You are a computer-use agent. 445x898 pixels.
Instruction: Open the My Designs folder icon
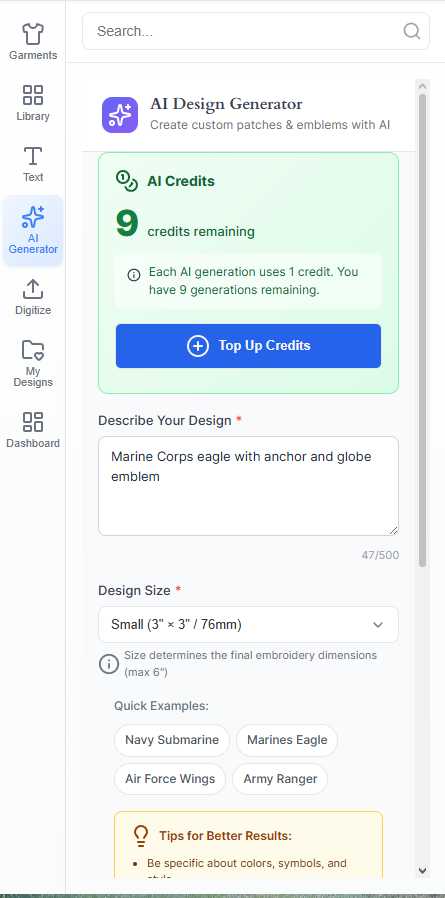point(33,349)
